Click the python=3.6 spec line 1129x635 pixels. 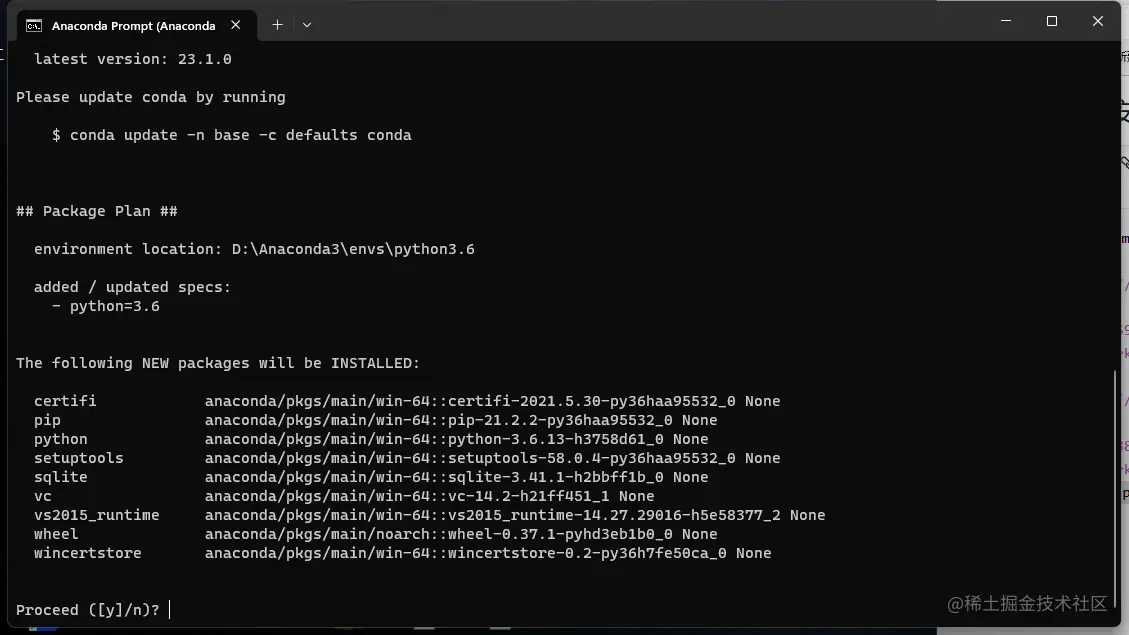[x=106, y=307]
